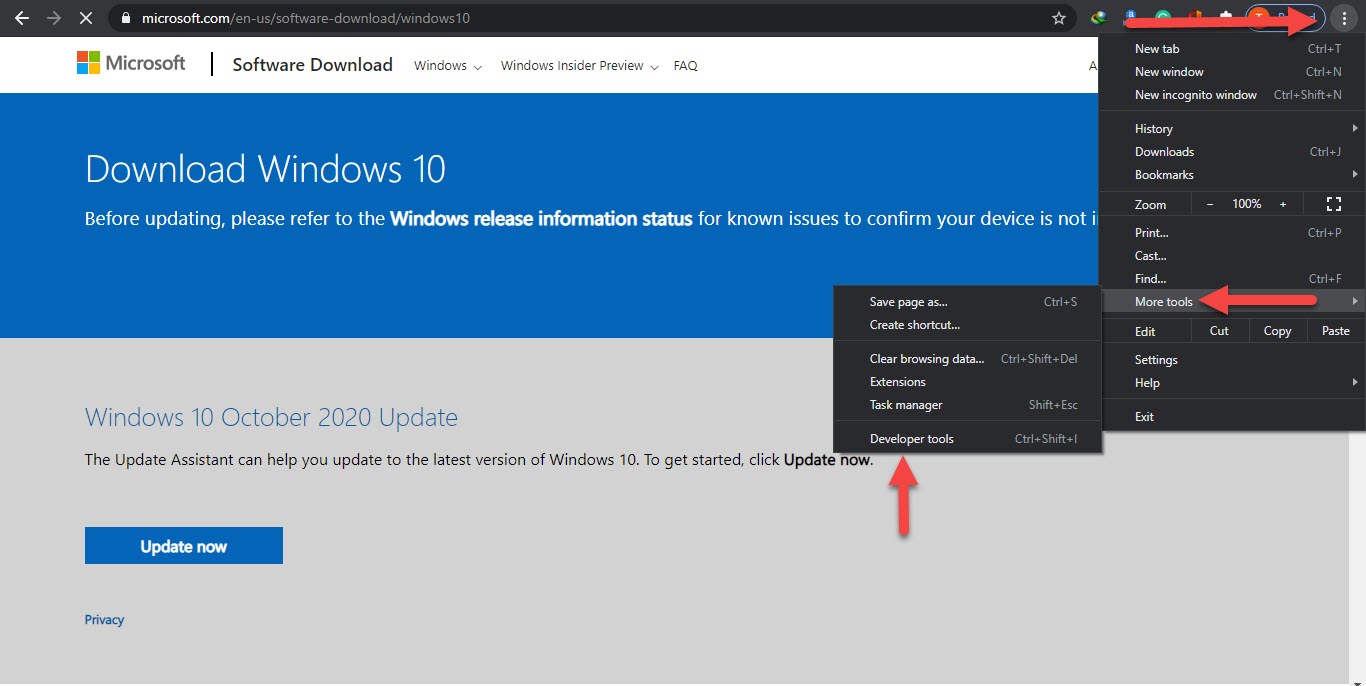Screen dimensions: 1366x686
Task: Expand the Windows Insider Preview dropdown
Action: (x=579, y=66)
